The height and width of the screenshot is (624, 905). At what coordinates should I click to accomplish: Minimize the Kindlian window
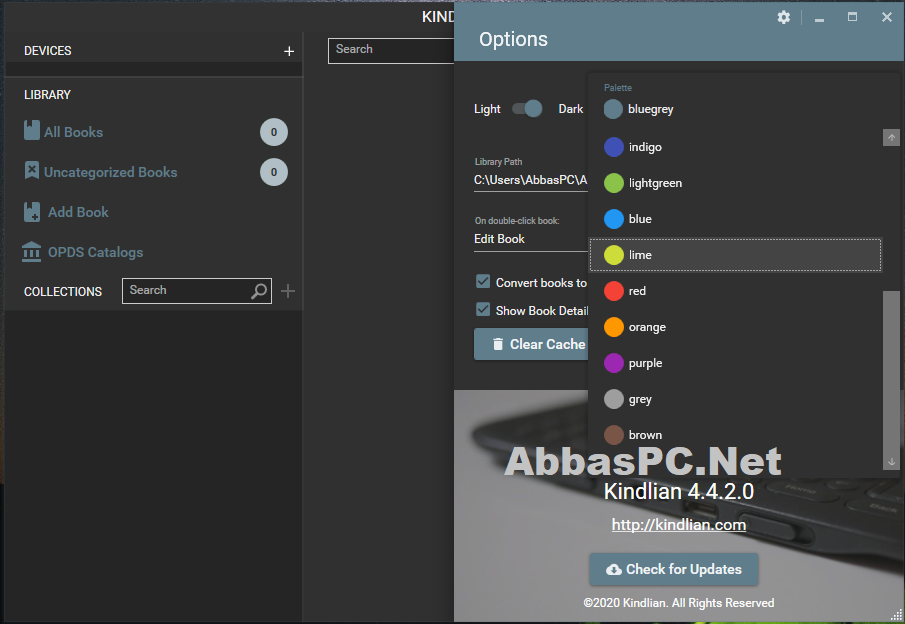click(x=819, y=18)
